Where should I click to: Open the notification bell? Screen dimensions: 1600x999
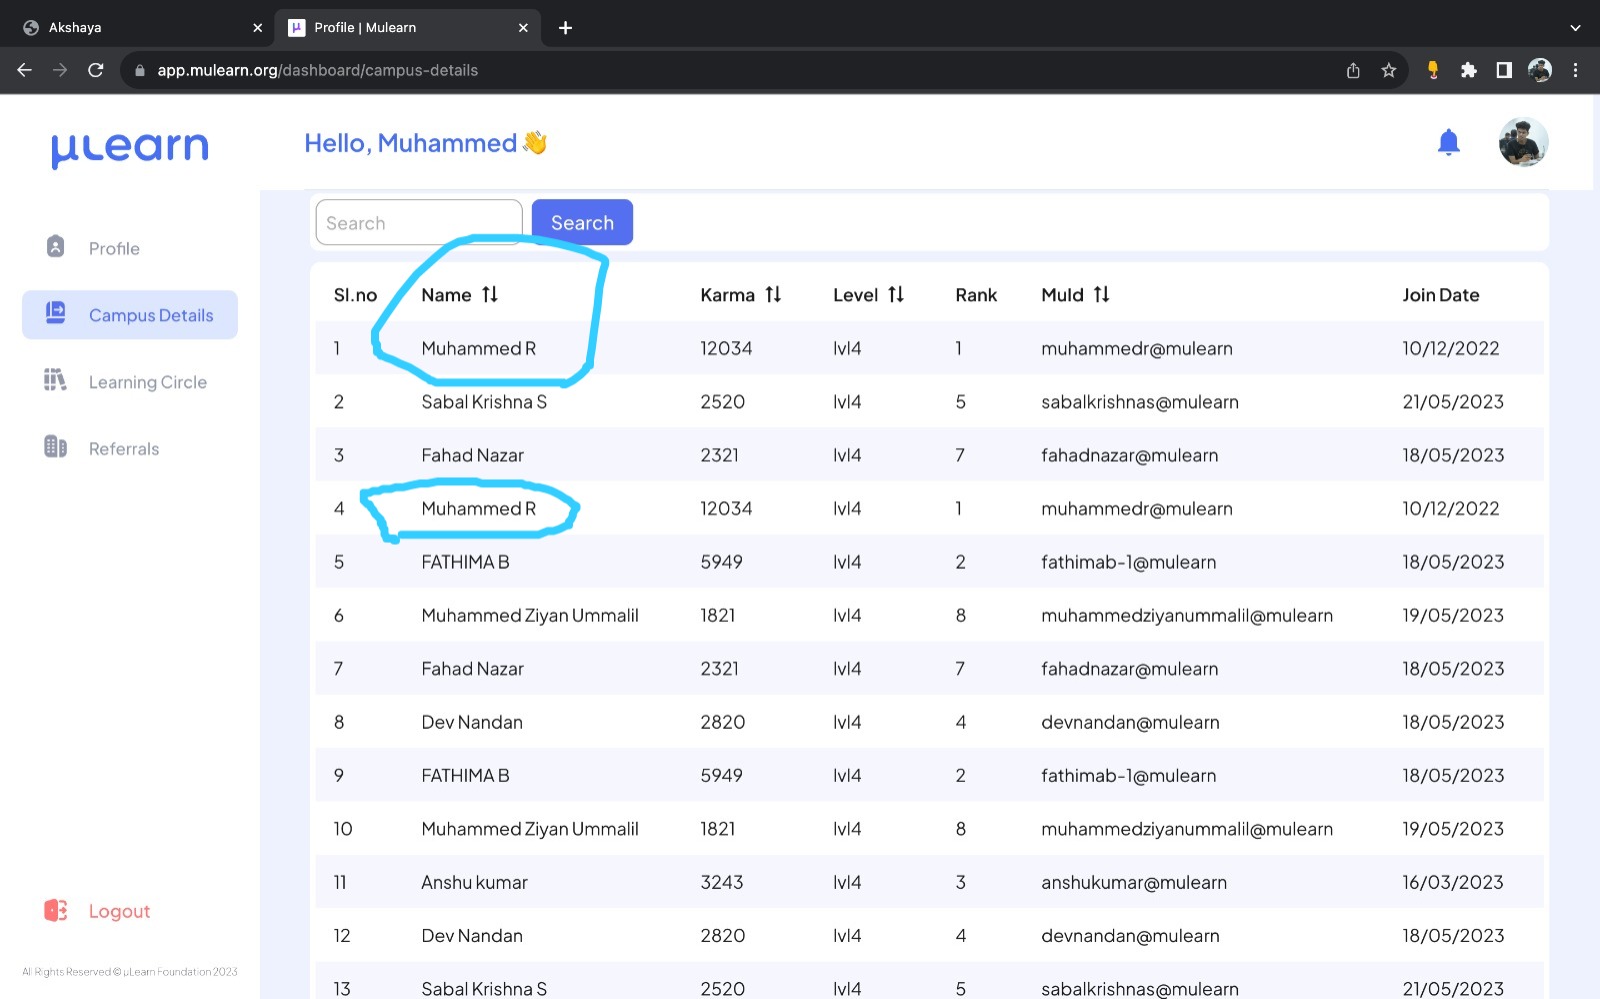1449,142
